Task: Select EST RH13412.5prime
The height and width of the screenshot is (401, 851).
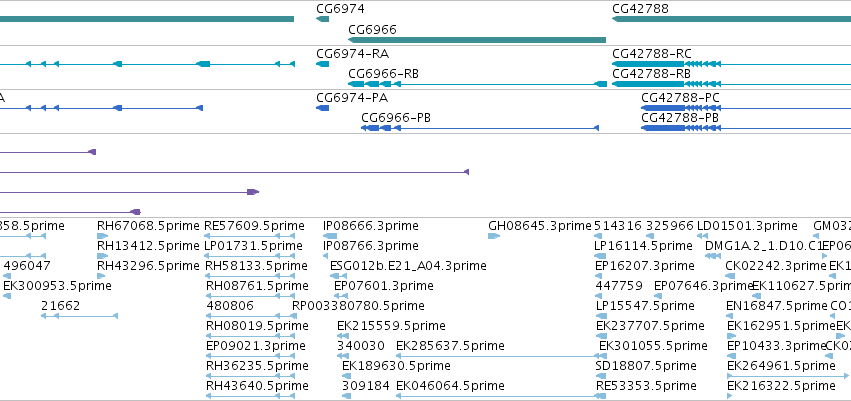Action: coord(148,246)
